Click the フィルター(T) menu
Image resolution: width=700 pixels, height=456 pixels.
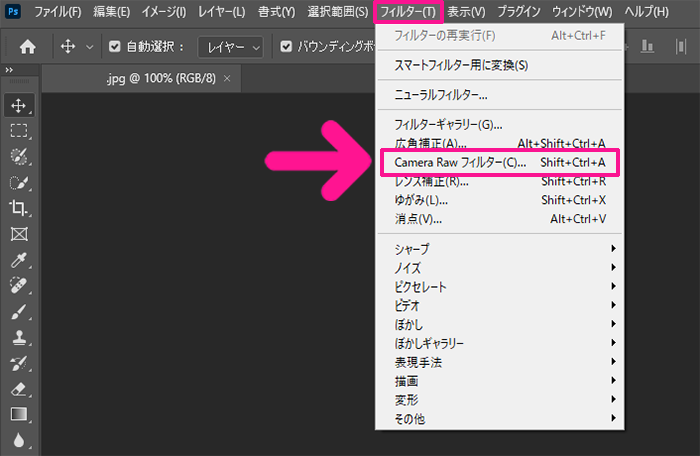pos(408,12)
